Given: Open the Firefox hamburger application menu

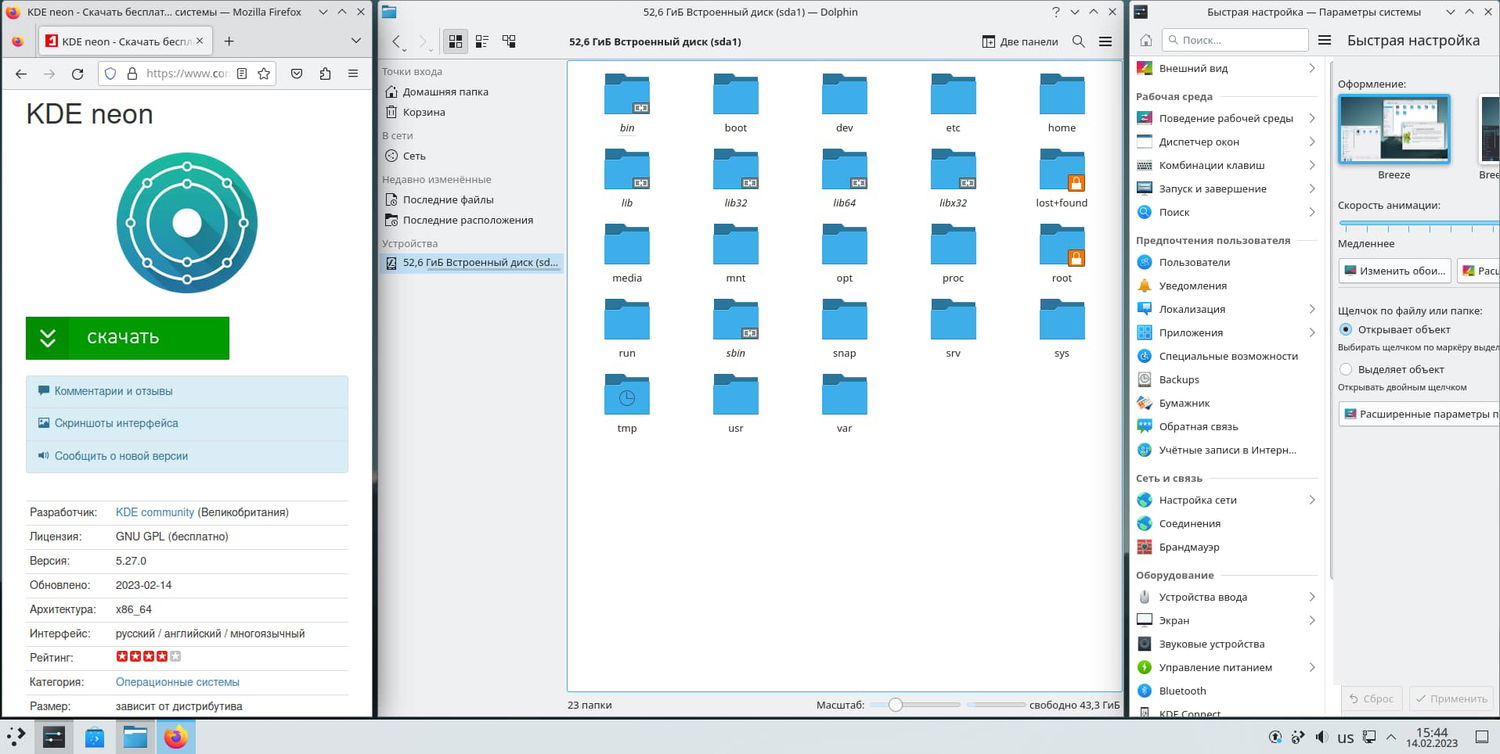Looking at the screenshot, I should coord(353,74).
